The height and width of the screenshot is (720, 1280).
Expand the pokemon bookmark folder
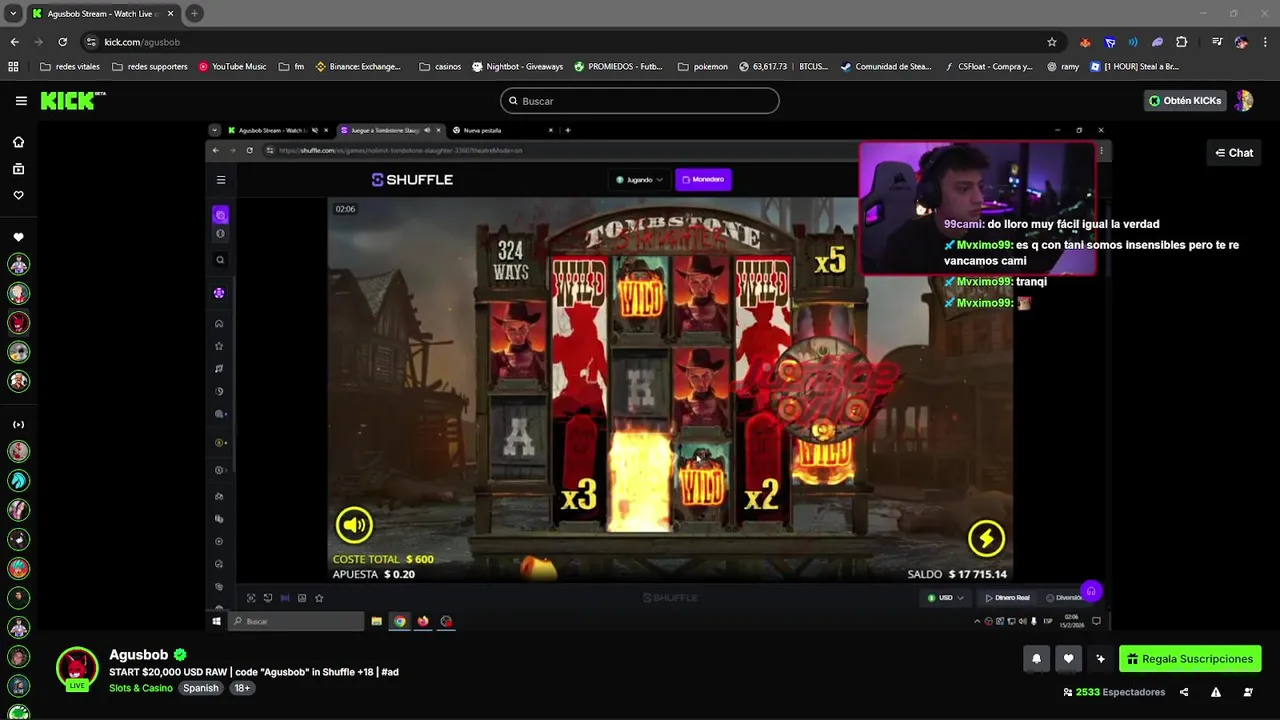coord(703,67)
